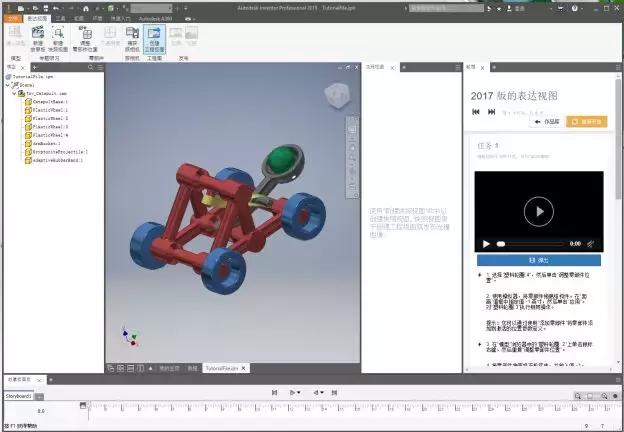Click the ViewCube in the 3D viewport
Screen dimensions: 624x432
click(x=337, y=95)
